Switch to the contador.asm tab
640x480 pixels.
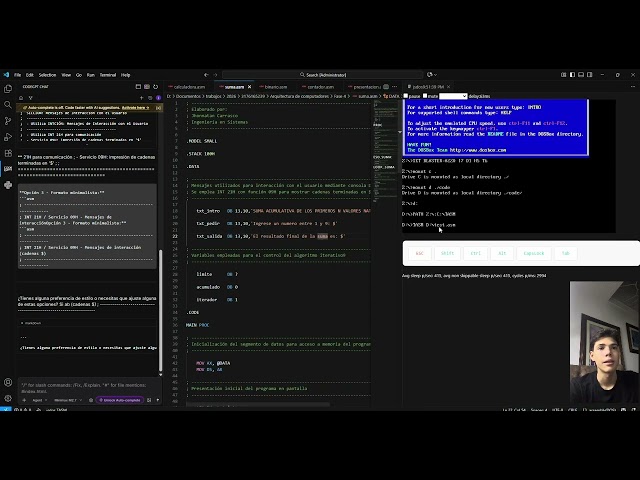pyautogui.click(x=320, y=87)
